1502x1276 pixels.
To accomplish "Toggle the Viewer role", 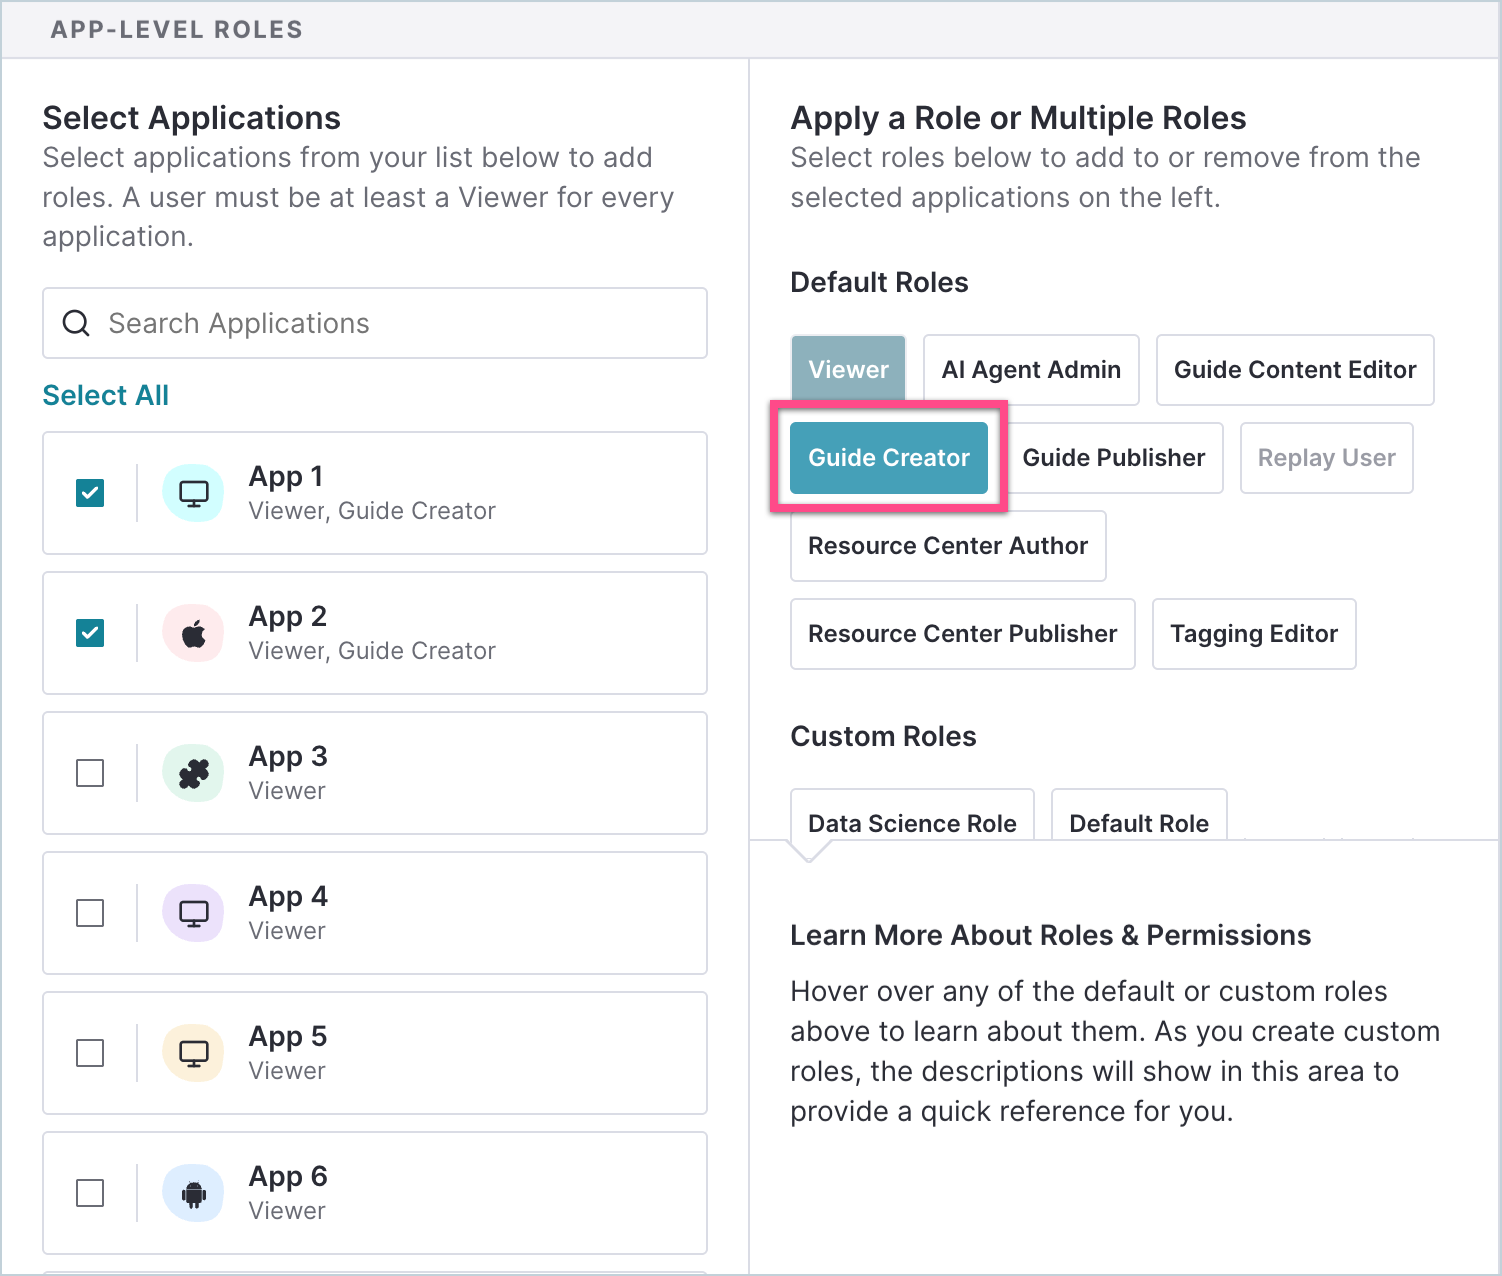I will point(848,370).
